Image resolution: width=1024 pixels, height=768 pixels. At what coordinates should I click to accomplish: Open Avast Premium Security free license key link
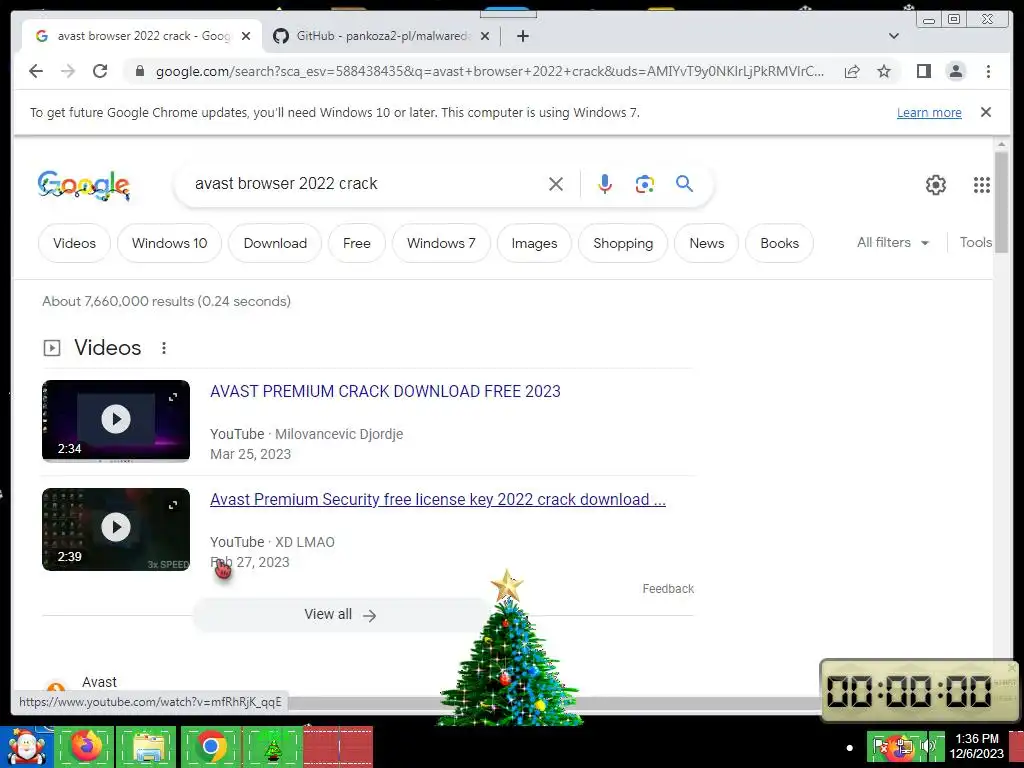tap(438, 499)
